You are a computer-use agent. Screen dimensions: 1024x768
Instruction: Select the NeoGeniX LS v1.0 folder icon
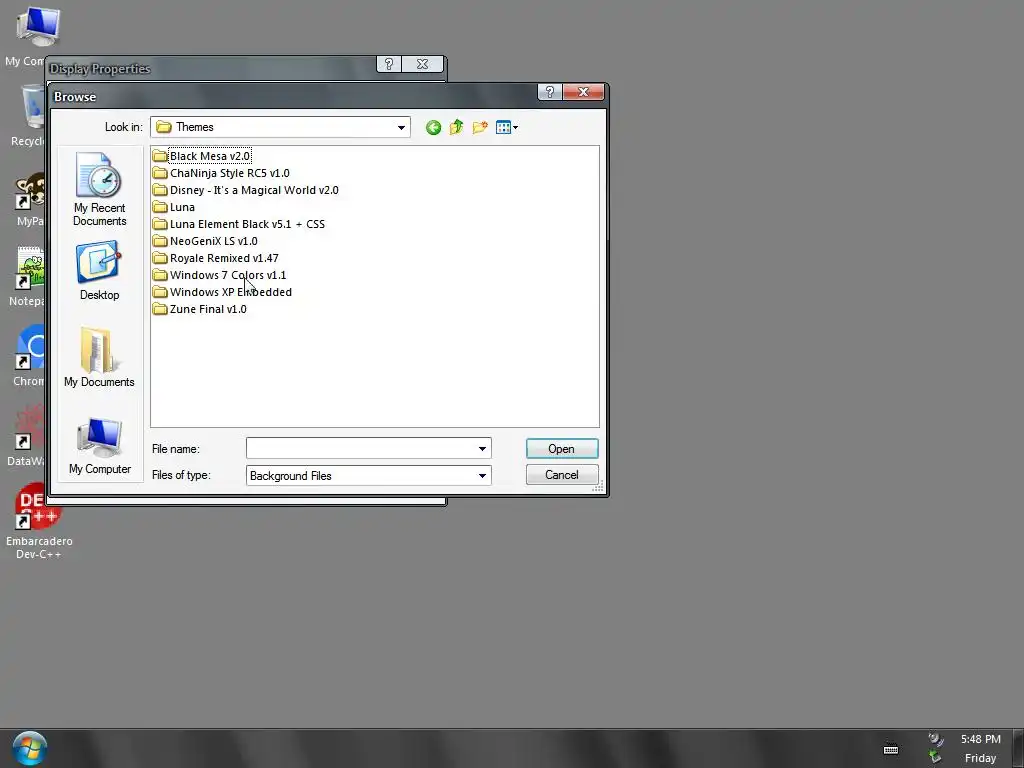click(x=160, y=240)
